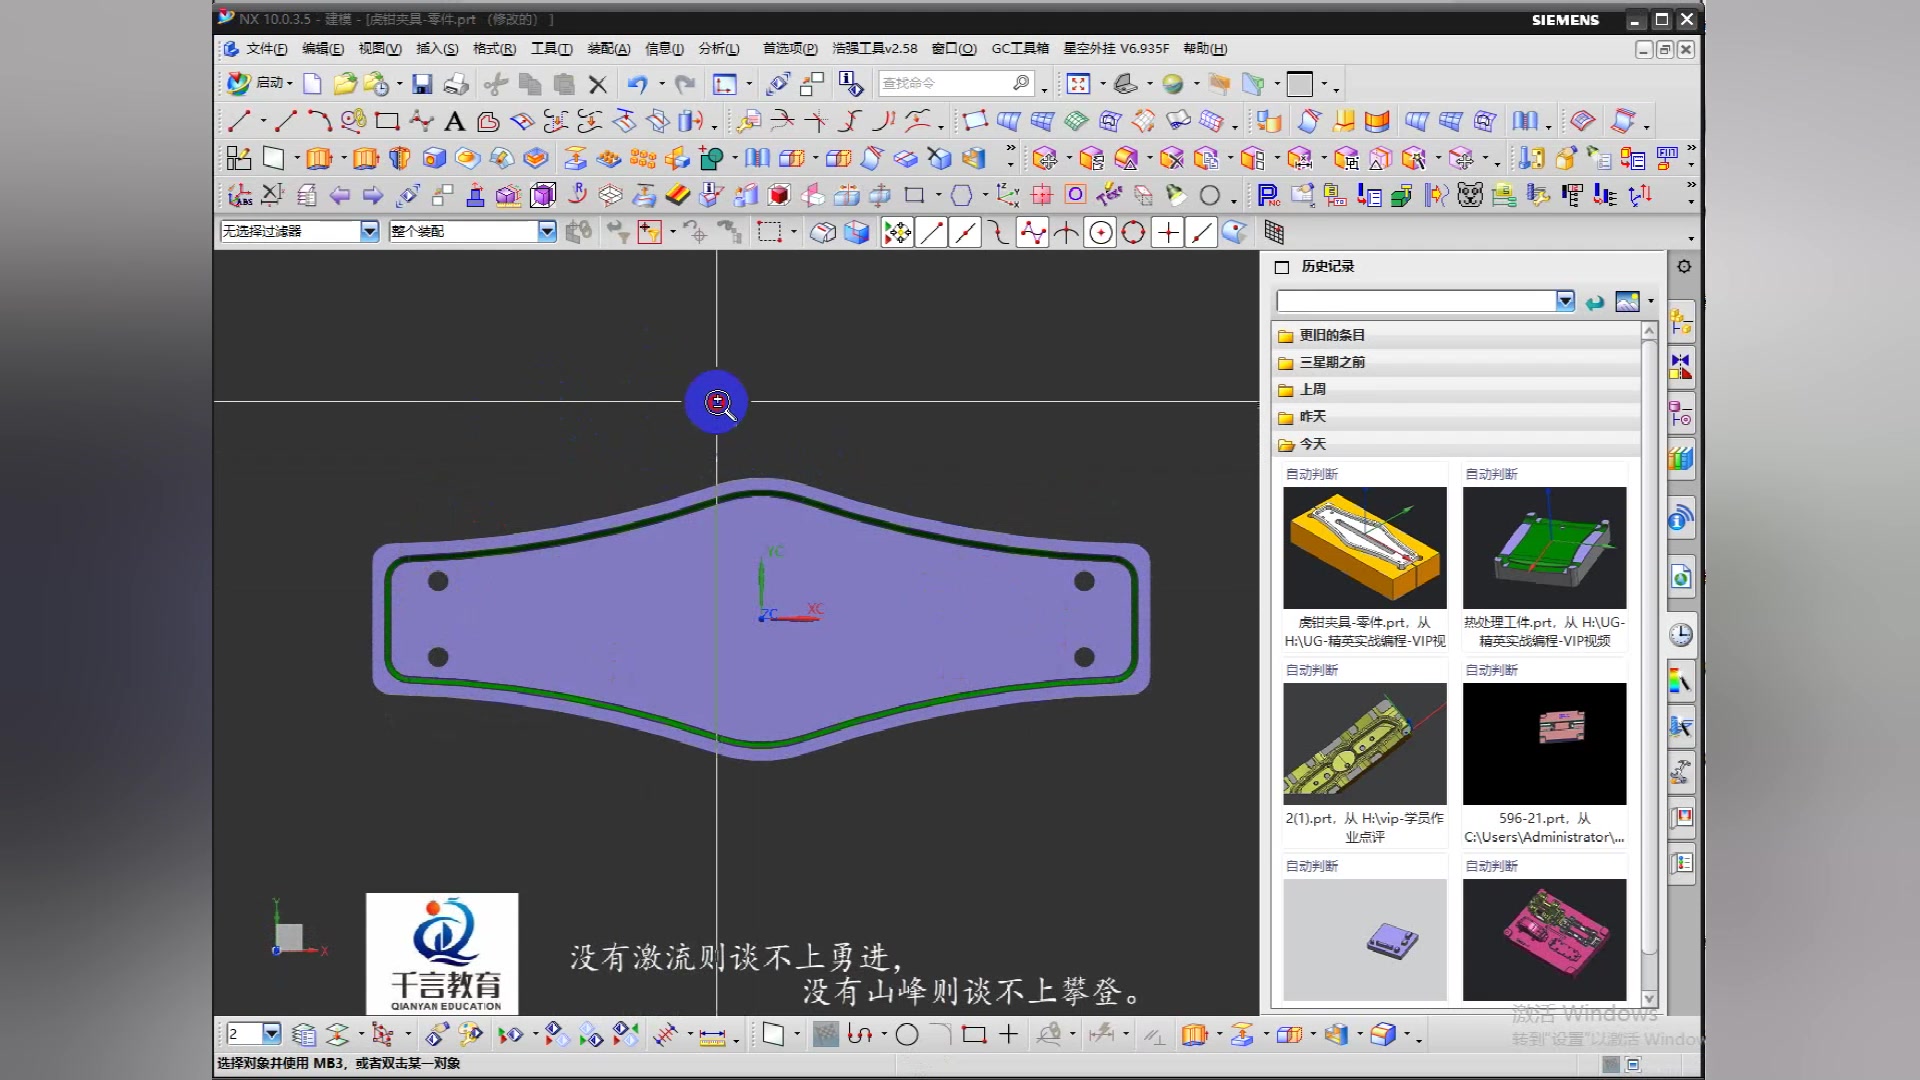
Task: Click the Rectangle curve tool
Action: coord(387,122)
